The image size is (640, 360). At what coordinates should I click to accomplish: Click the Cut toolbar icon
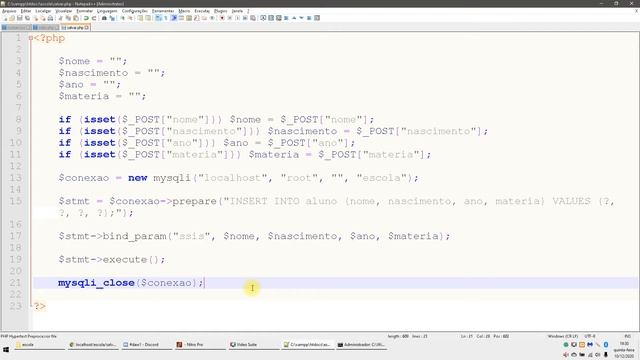[x=60, y=18]
